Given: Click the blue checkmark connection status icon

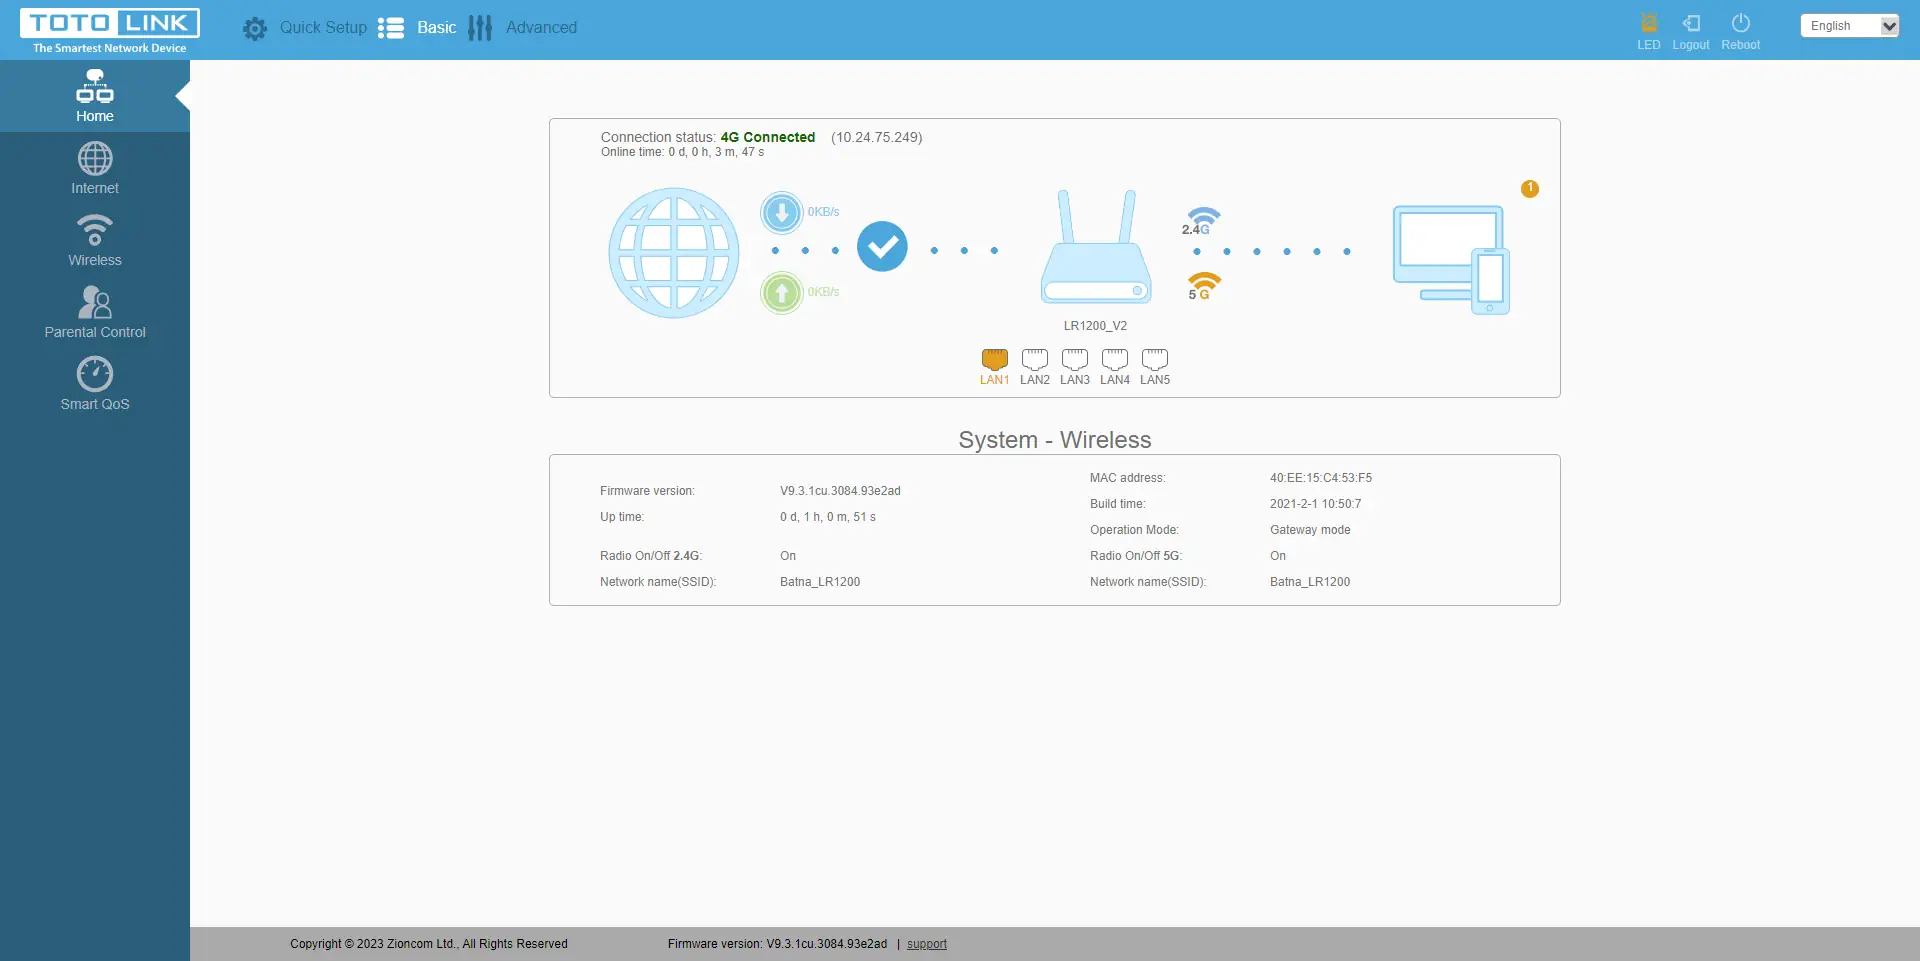Looking at the screenshot, I should coord(882,247).
